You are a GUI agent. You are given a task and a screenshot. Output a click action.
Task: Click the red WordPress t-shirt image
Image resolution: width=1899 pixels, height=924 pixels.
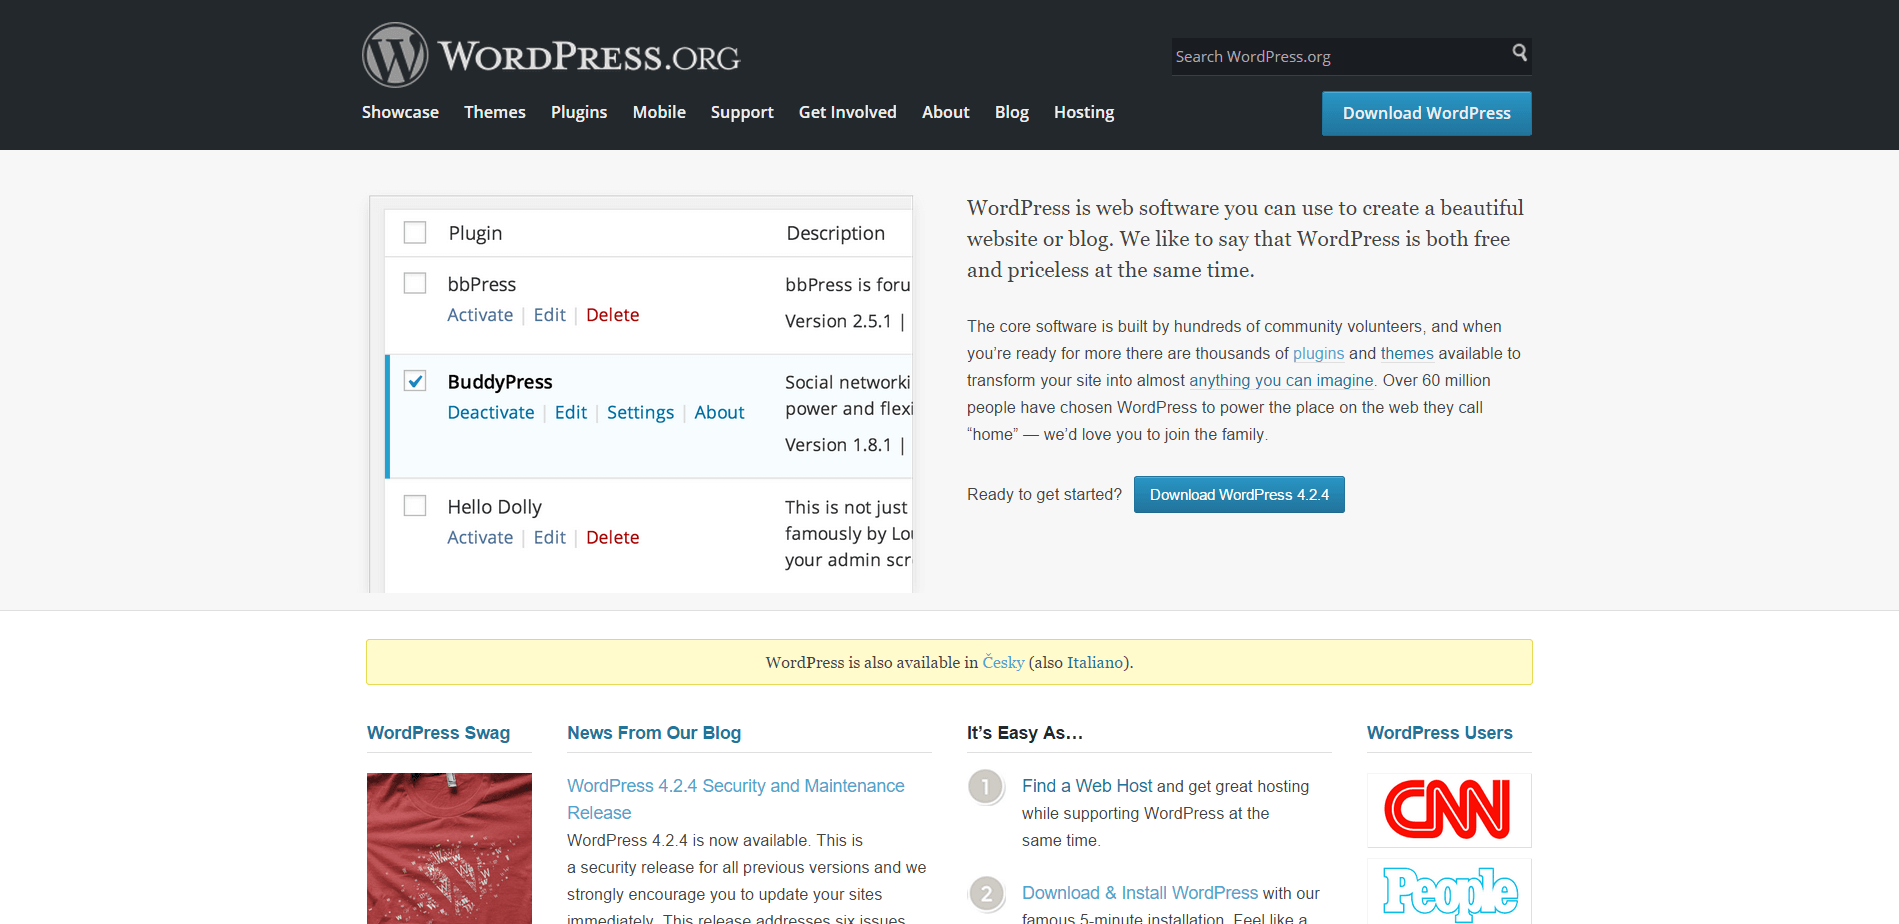click(x=449, y=848)
